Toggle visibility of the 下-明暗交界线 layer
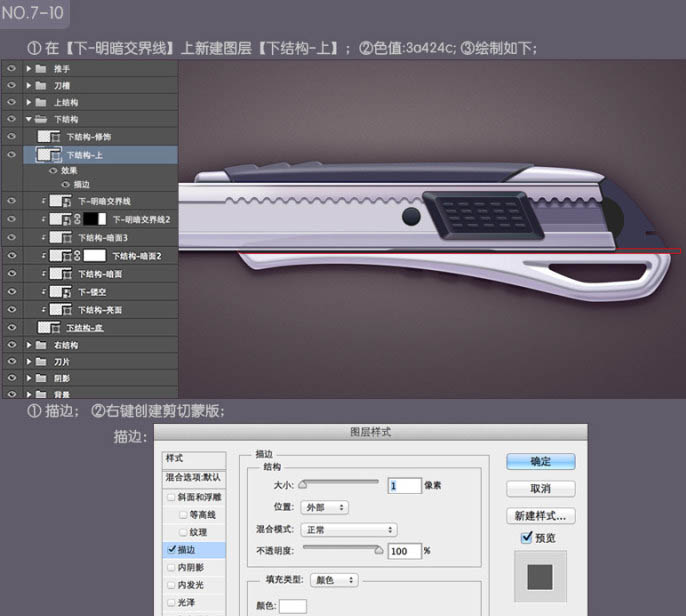 [12, 201]
